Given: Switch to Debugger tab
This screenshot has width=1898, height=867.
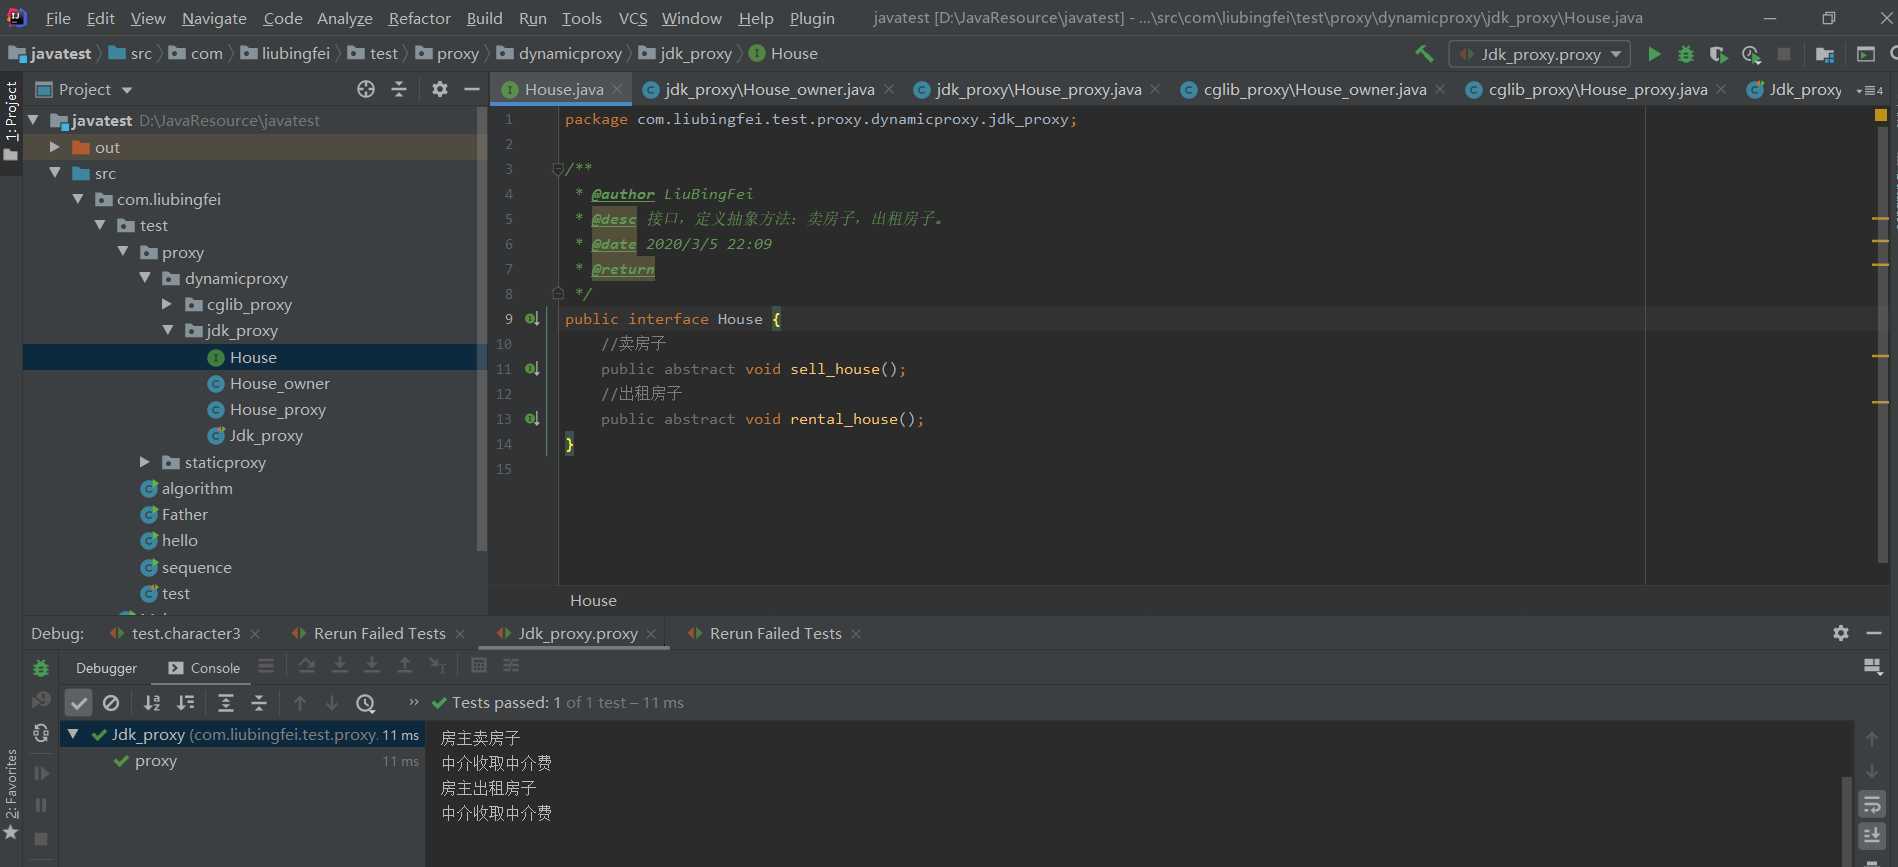Looking at the screenshot, I should (106, 668).
